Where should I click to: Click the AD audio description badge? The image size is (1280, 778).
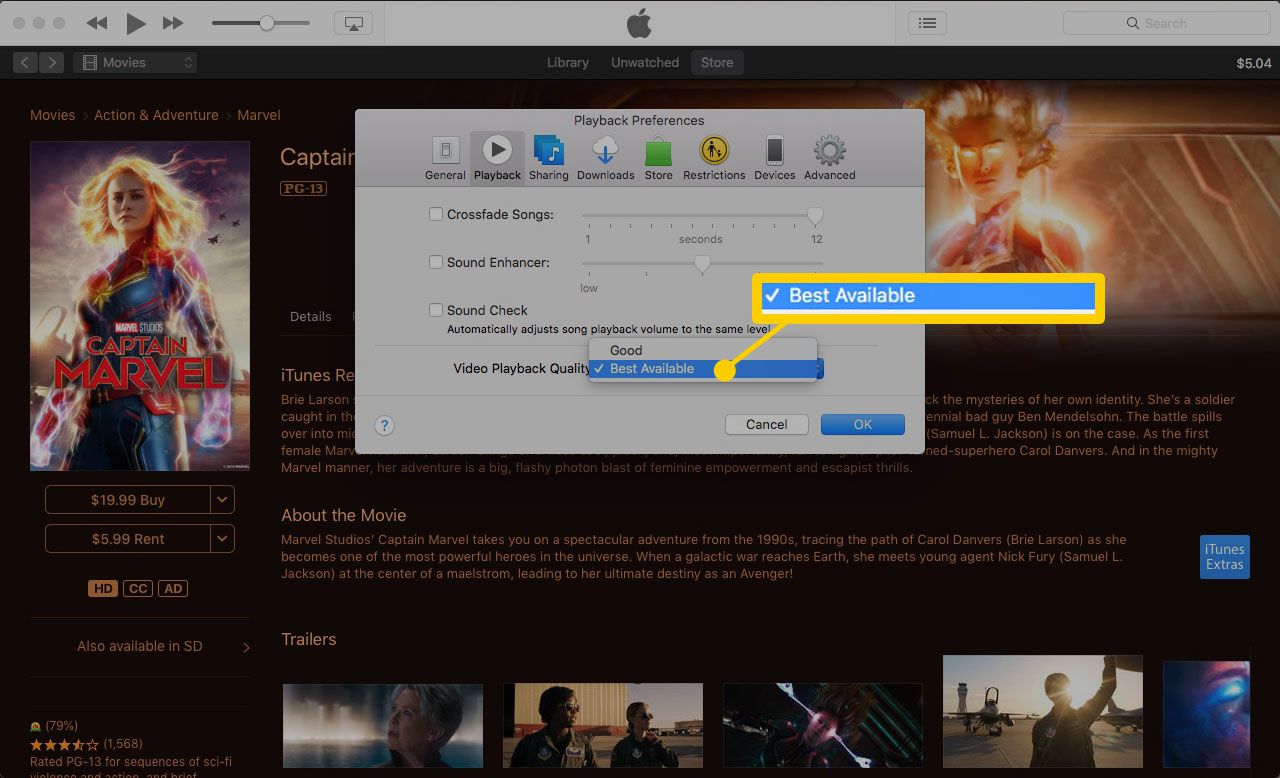[174, 588]
